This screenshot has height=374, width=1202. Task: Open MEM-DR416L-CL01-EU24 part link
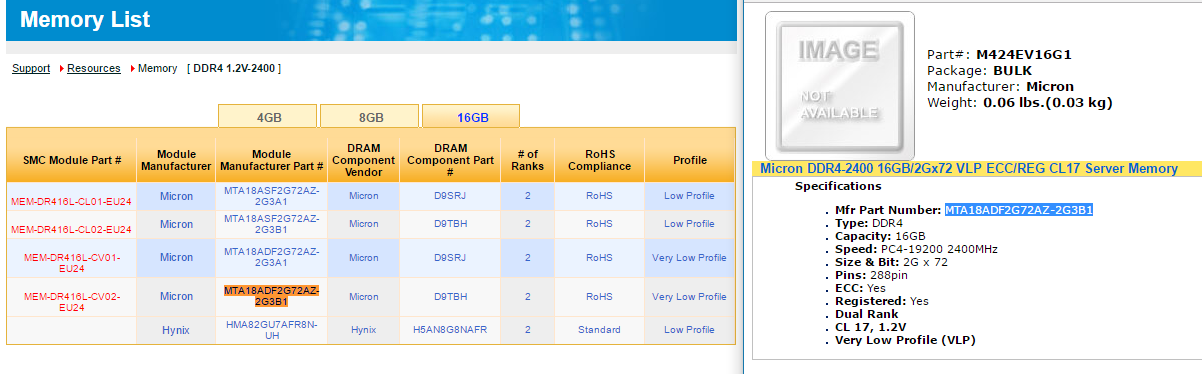tap(72, 202)
